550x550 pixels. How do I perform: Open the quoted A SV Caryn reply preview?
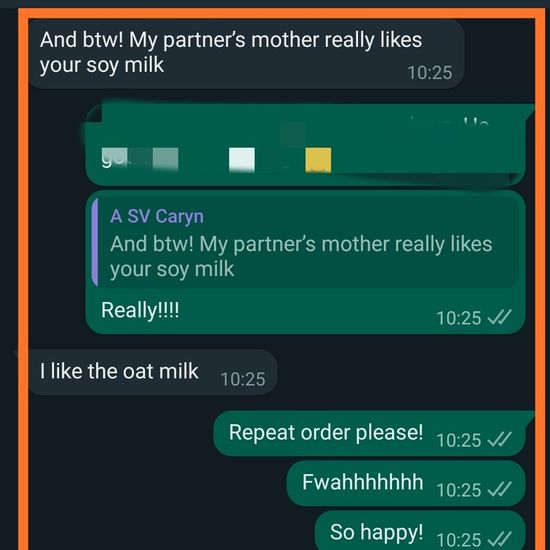(305, 243)
